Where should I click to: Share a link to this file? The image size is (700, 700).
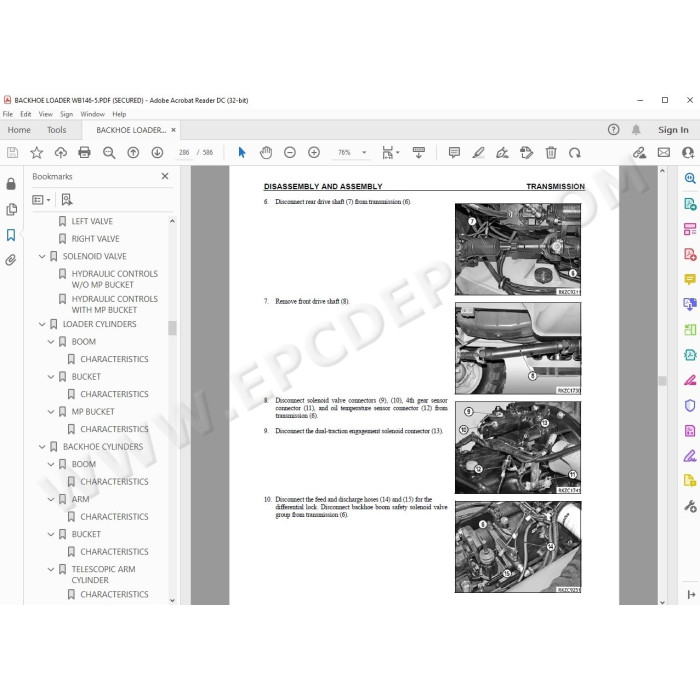click(x=639, y=153)
